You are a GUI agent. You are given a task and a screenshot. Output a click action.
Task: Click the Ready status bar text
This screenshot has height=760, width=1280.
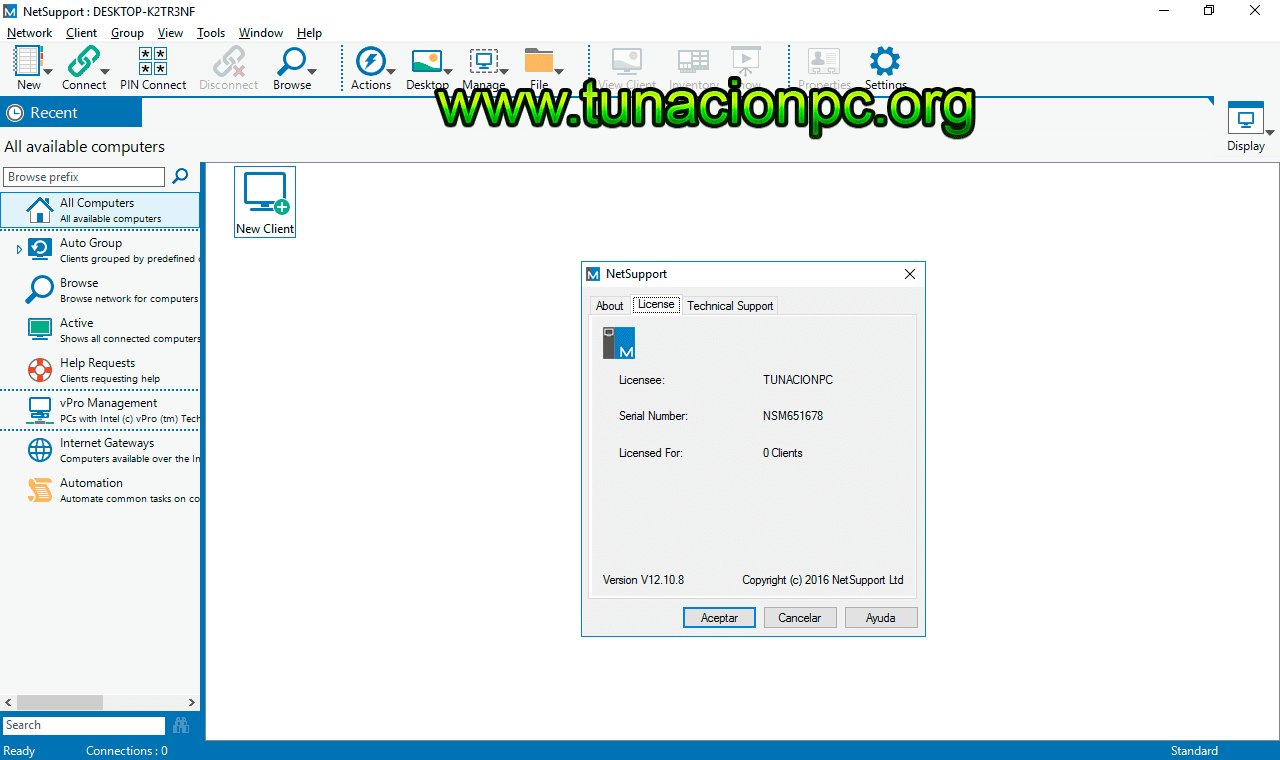(x=19, y=751)
